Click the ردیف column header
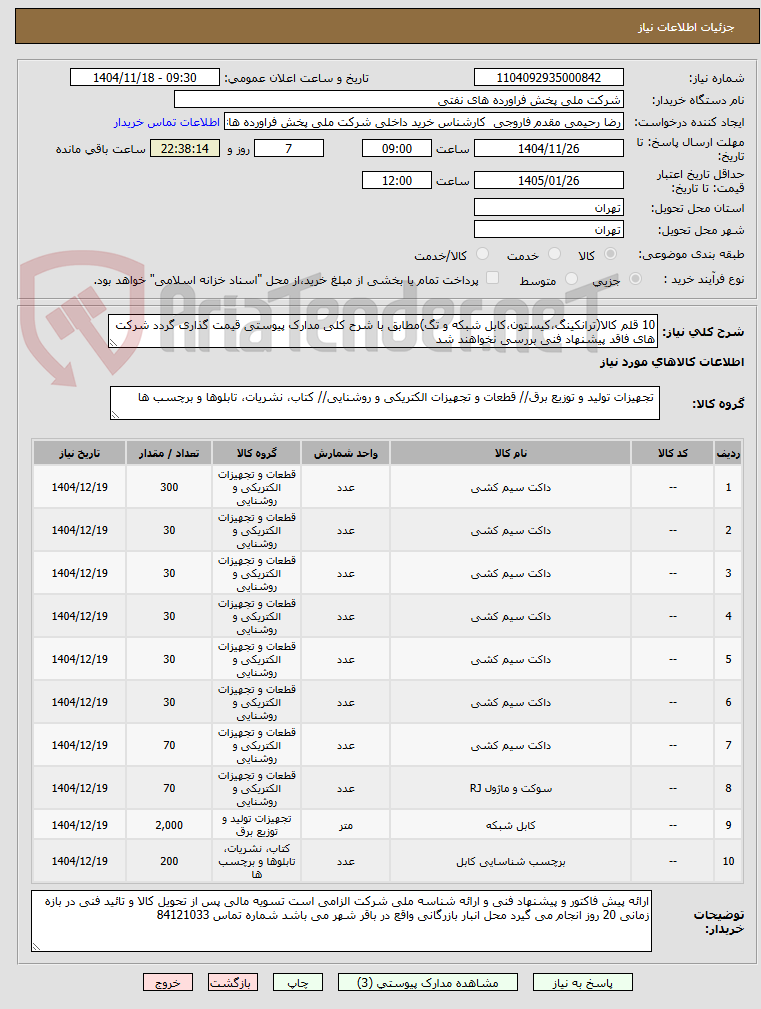Image resolution: width=761 pixels, height=1009 pixels. pos(728,453)
